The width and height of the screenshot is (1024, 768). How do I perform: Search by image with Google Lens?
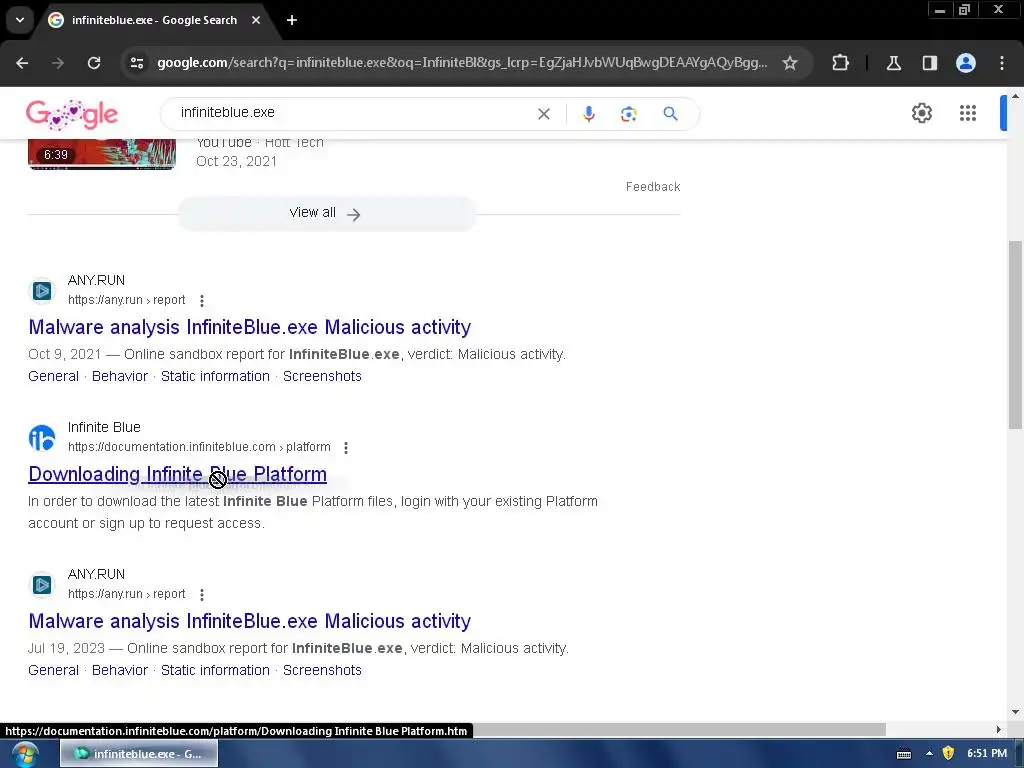click(628, 114)
